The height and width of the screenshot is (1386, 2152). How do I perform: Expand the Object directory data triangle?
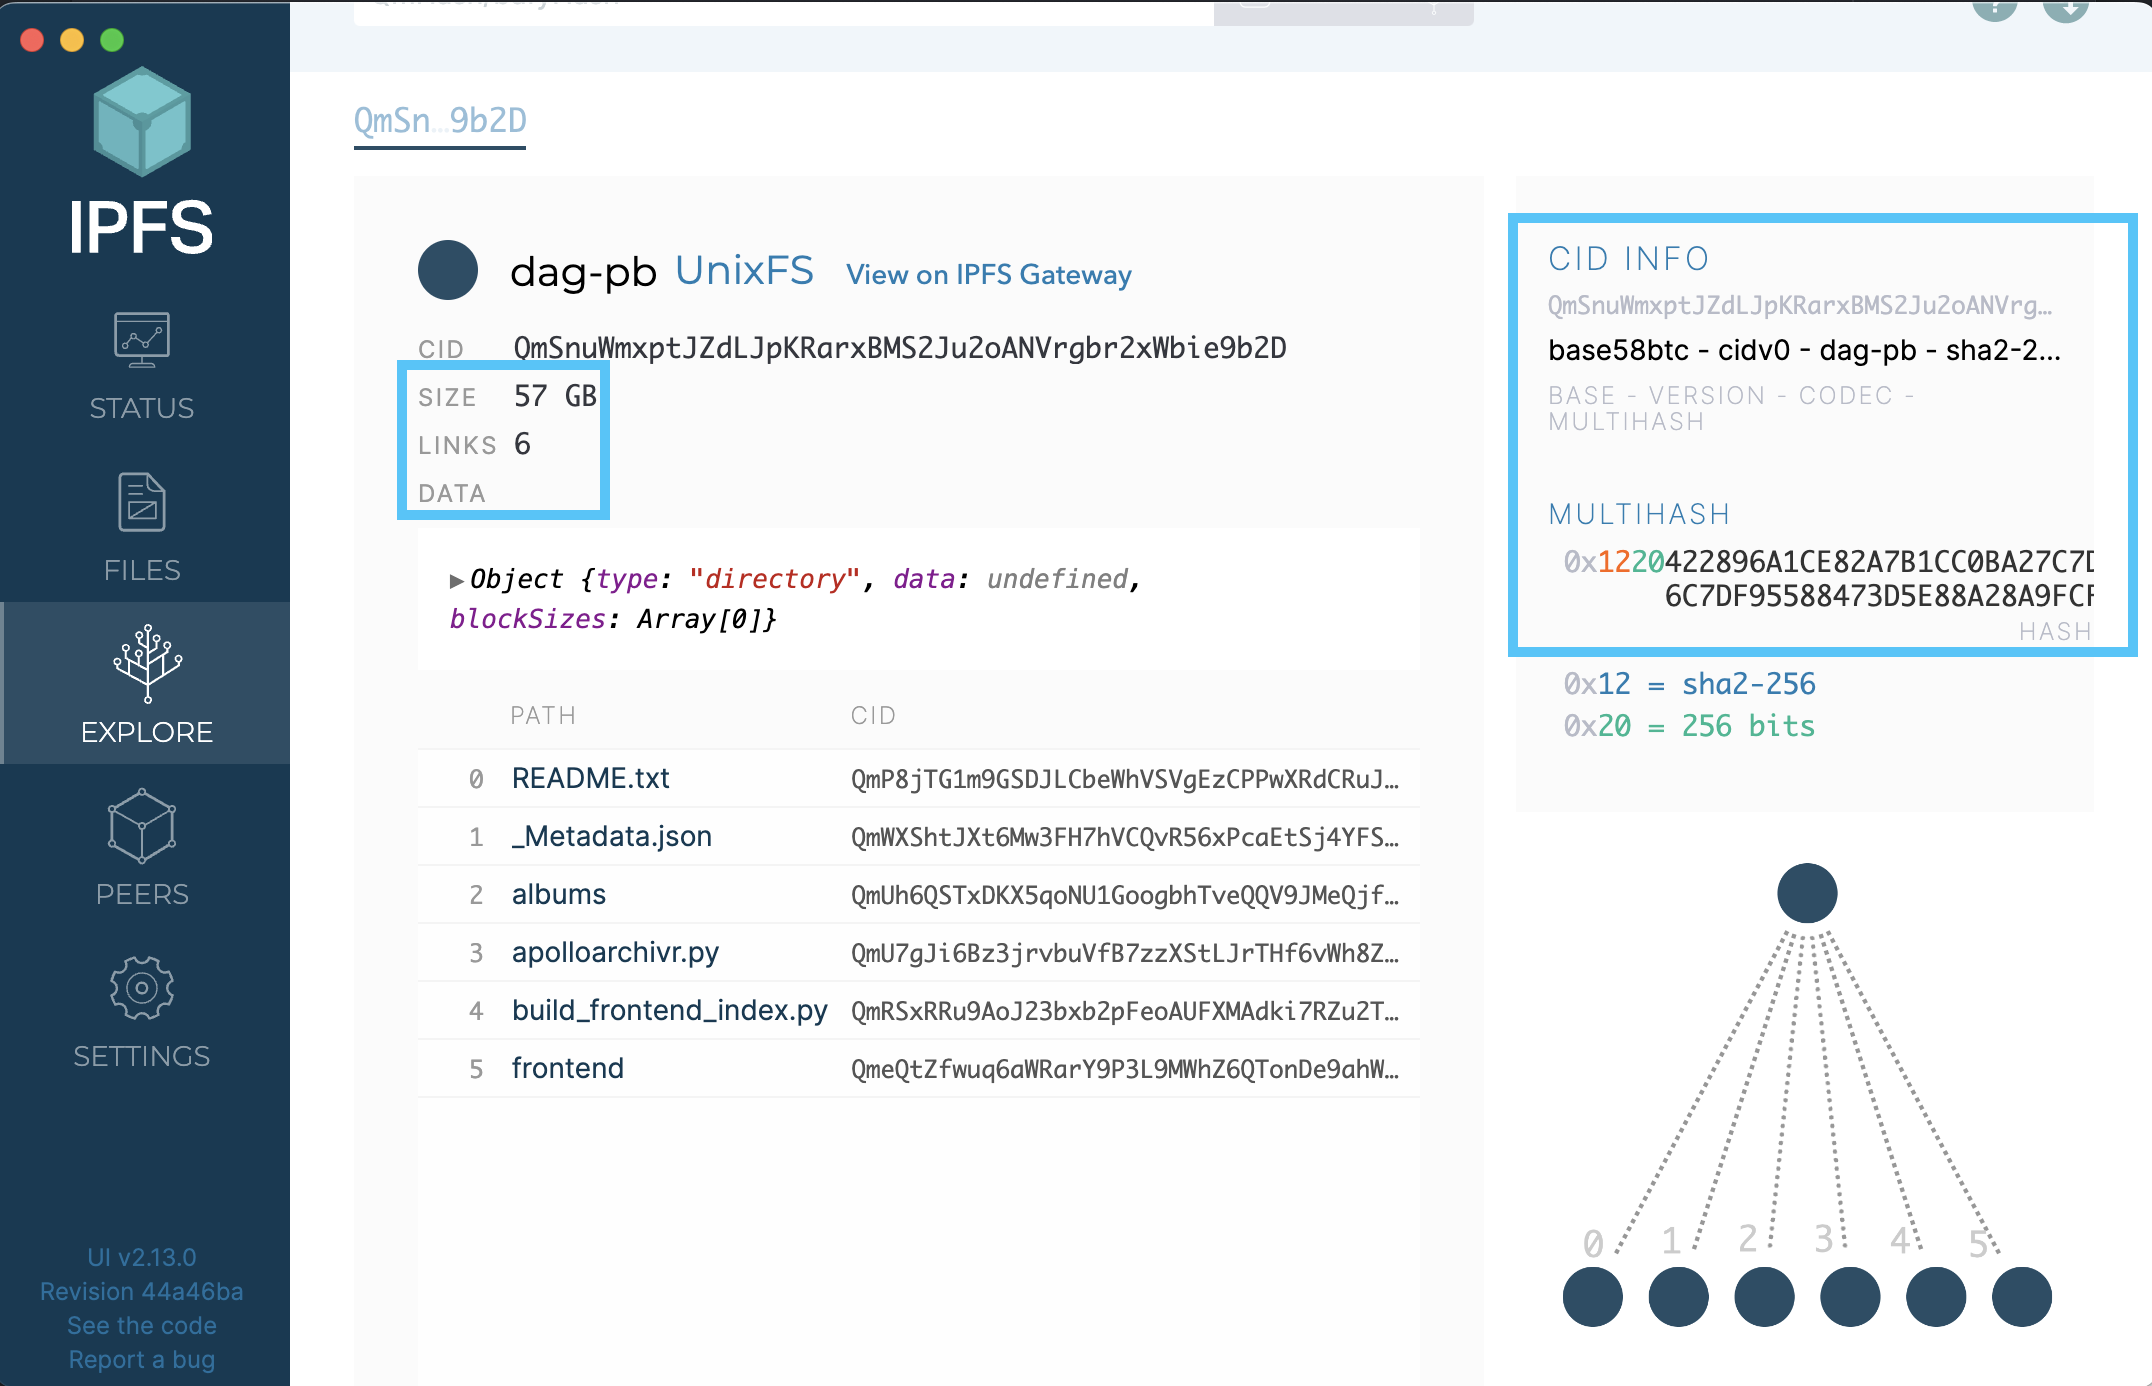point(456,581)
